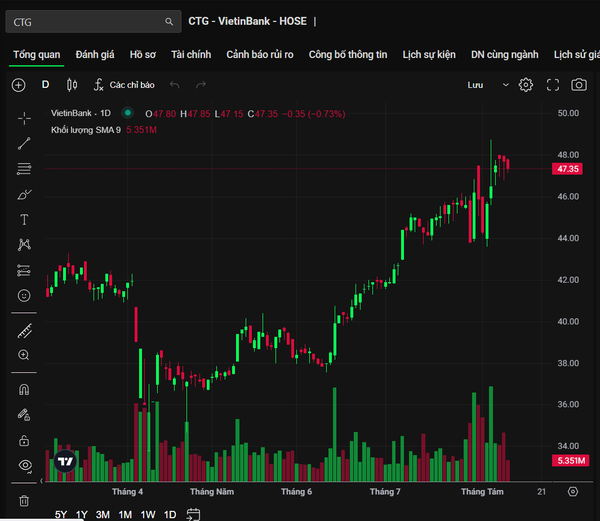Viewport: 600px width, 521px height.
Task: Select the 5Y date range
Action: [61, 514]
